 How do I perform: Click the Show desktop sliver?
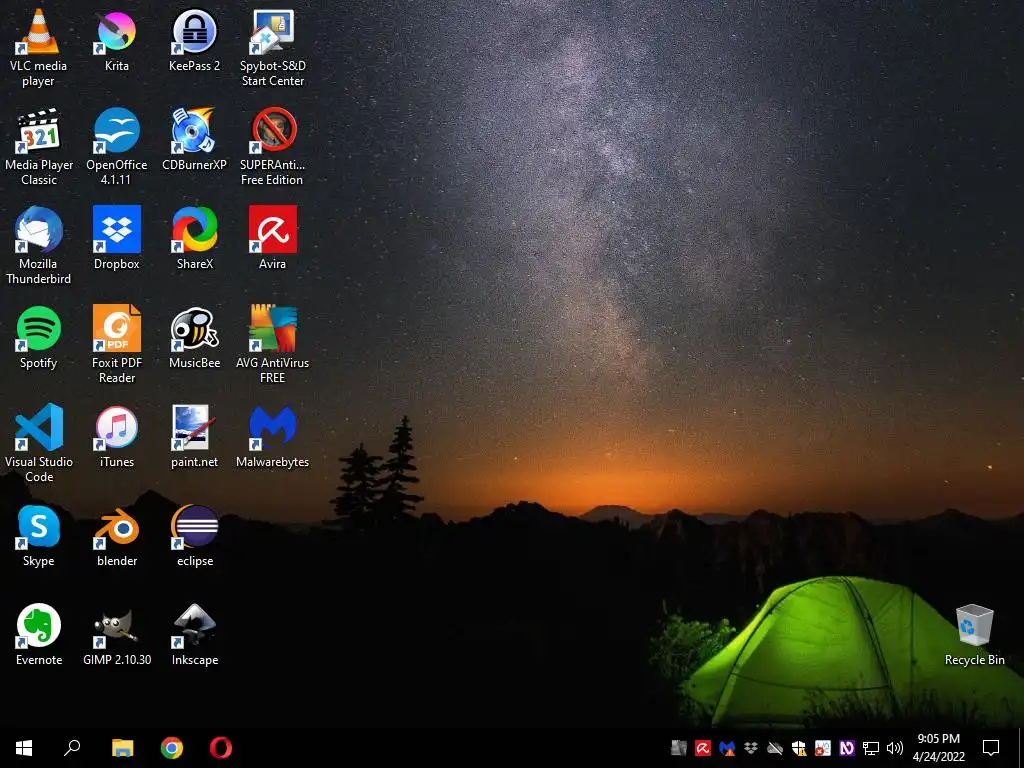click(x=1021, y=748)
